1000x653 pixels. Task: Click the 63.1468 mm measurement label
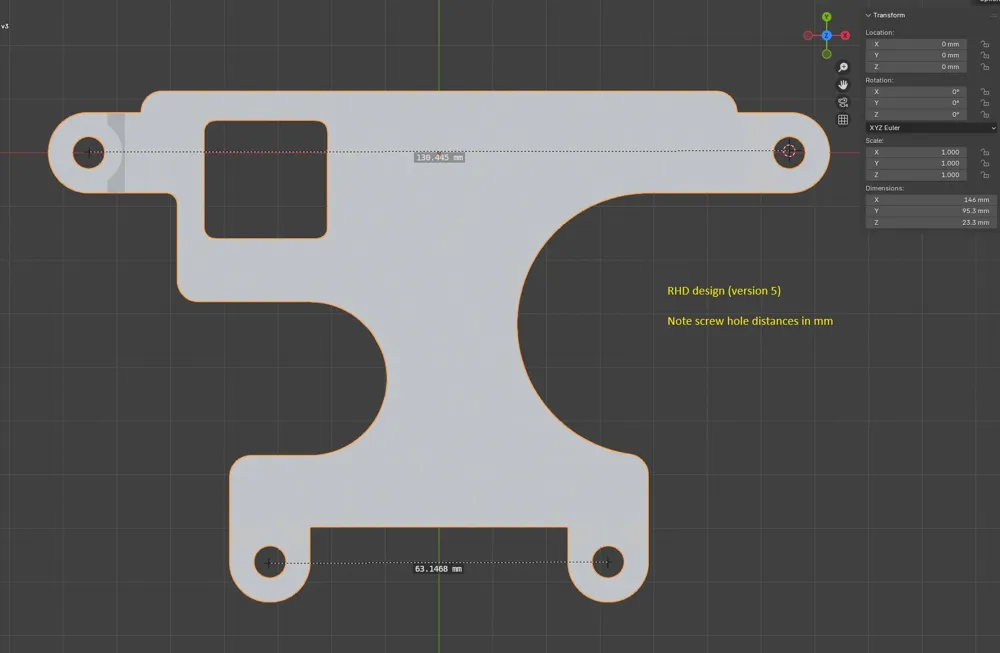click(x=438, y=569)
